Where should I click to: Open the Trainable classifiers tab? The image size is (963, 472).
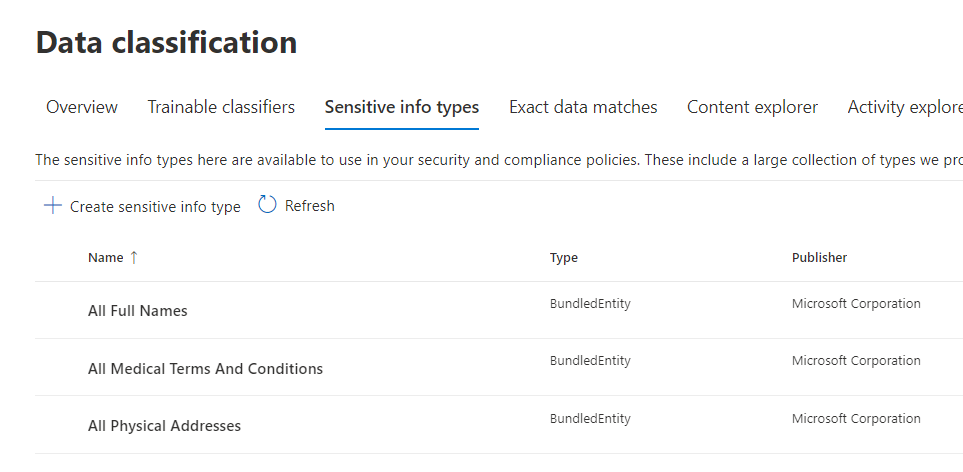221,107
